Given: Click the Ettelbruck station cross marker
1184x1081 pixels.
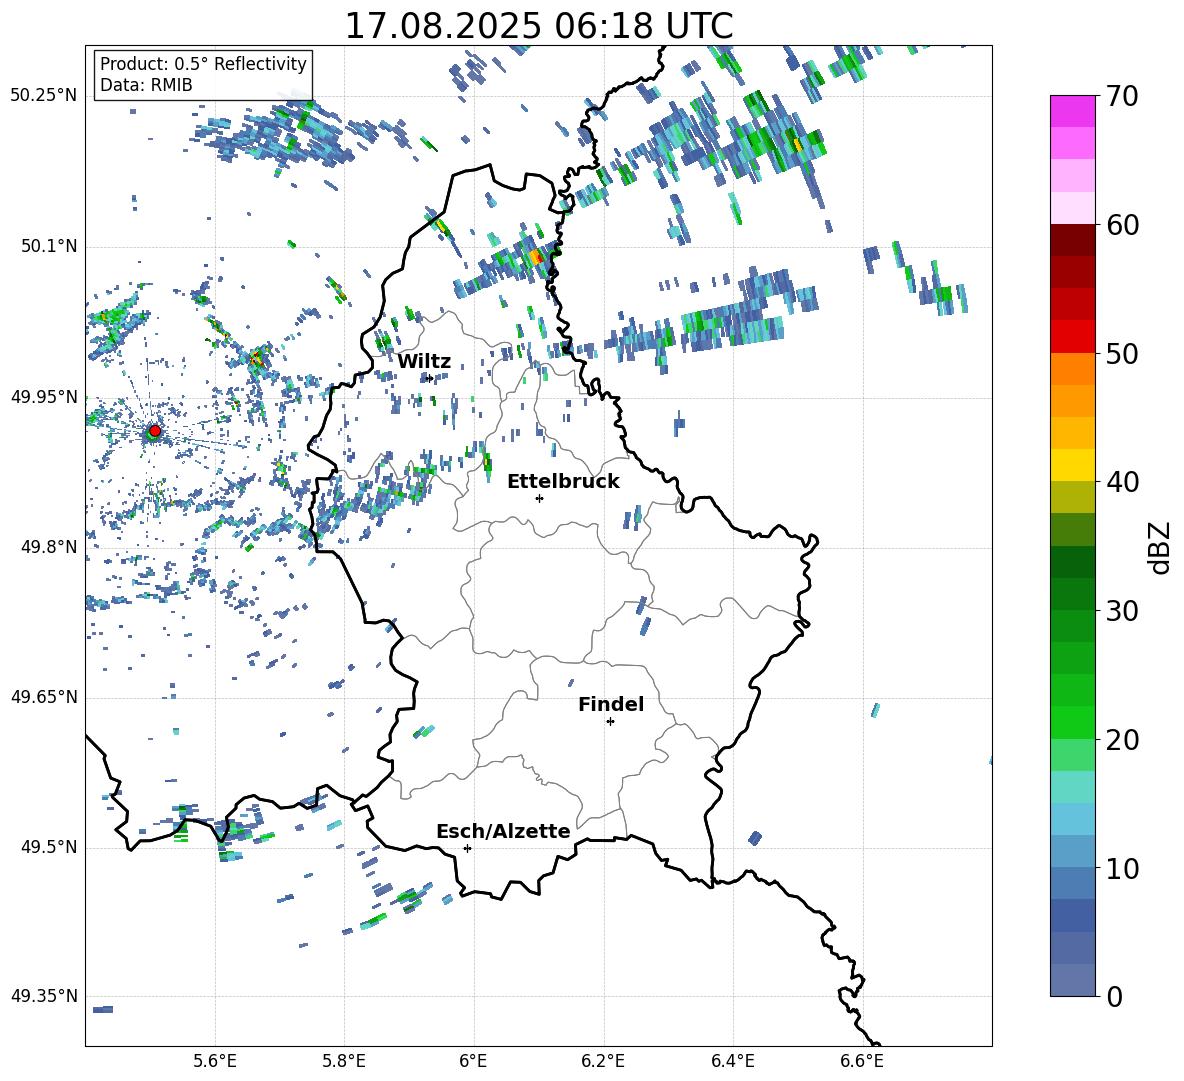Looking at the screenshot, I should [539, 498].
